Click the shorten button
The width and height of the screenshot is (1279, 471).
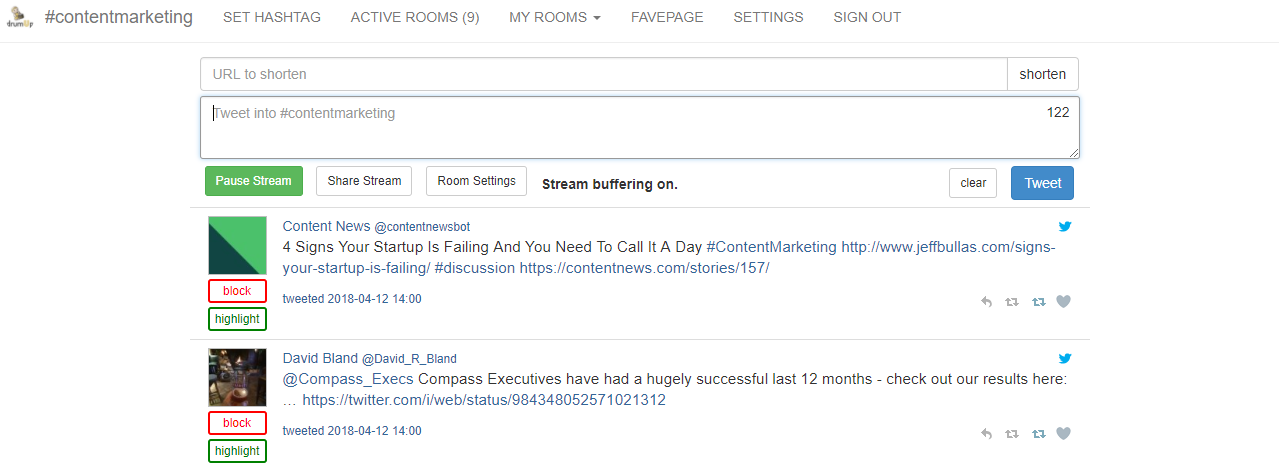[x=1043, y=74]
